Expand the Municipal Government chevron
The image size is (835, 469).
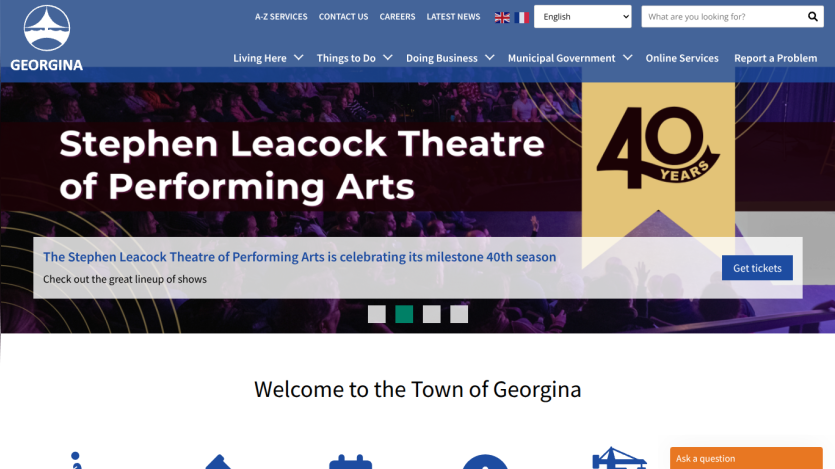coord(628,57)
